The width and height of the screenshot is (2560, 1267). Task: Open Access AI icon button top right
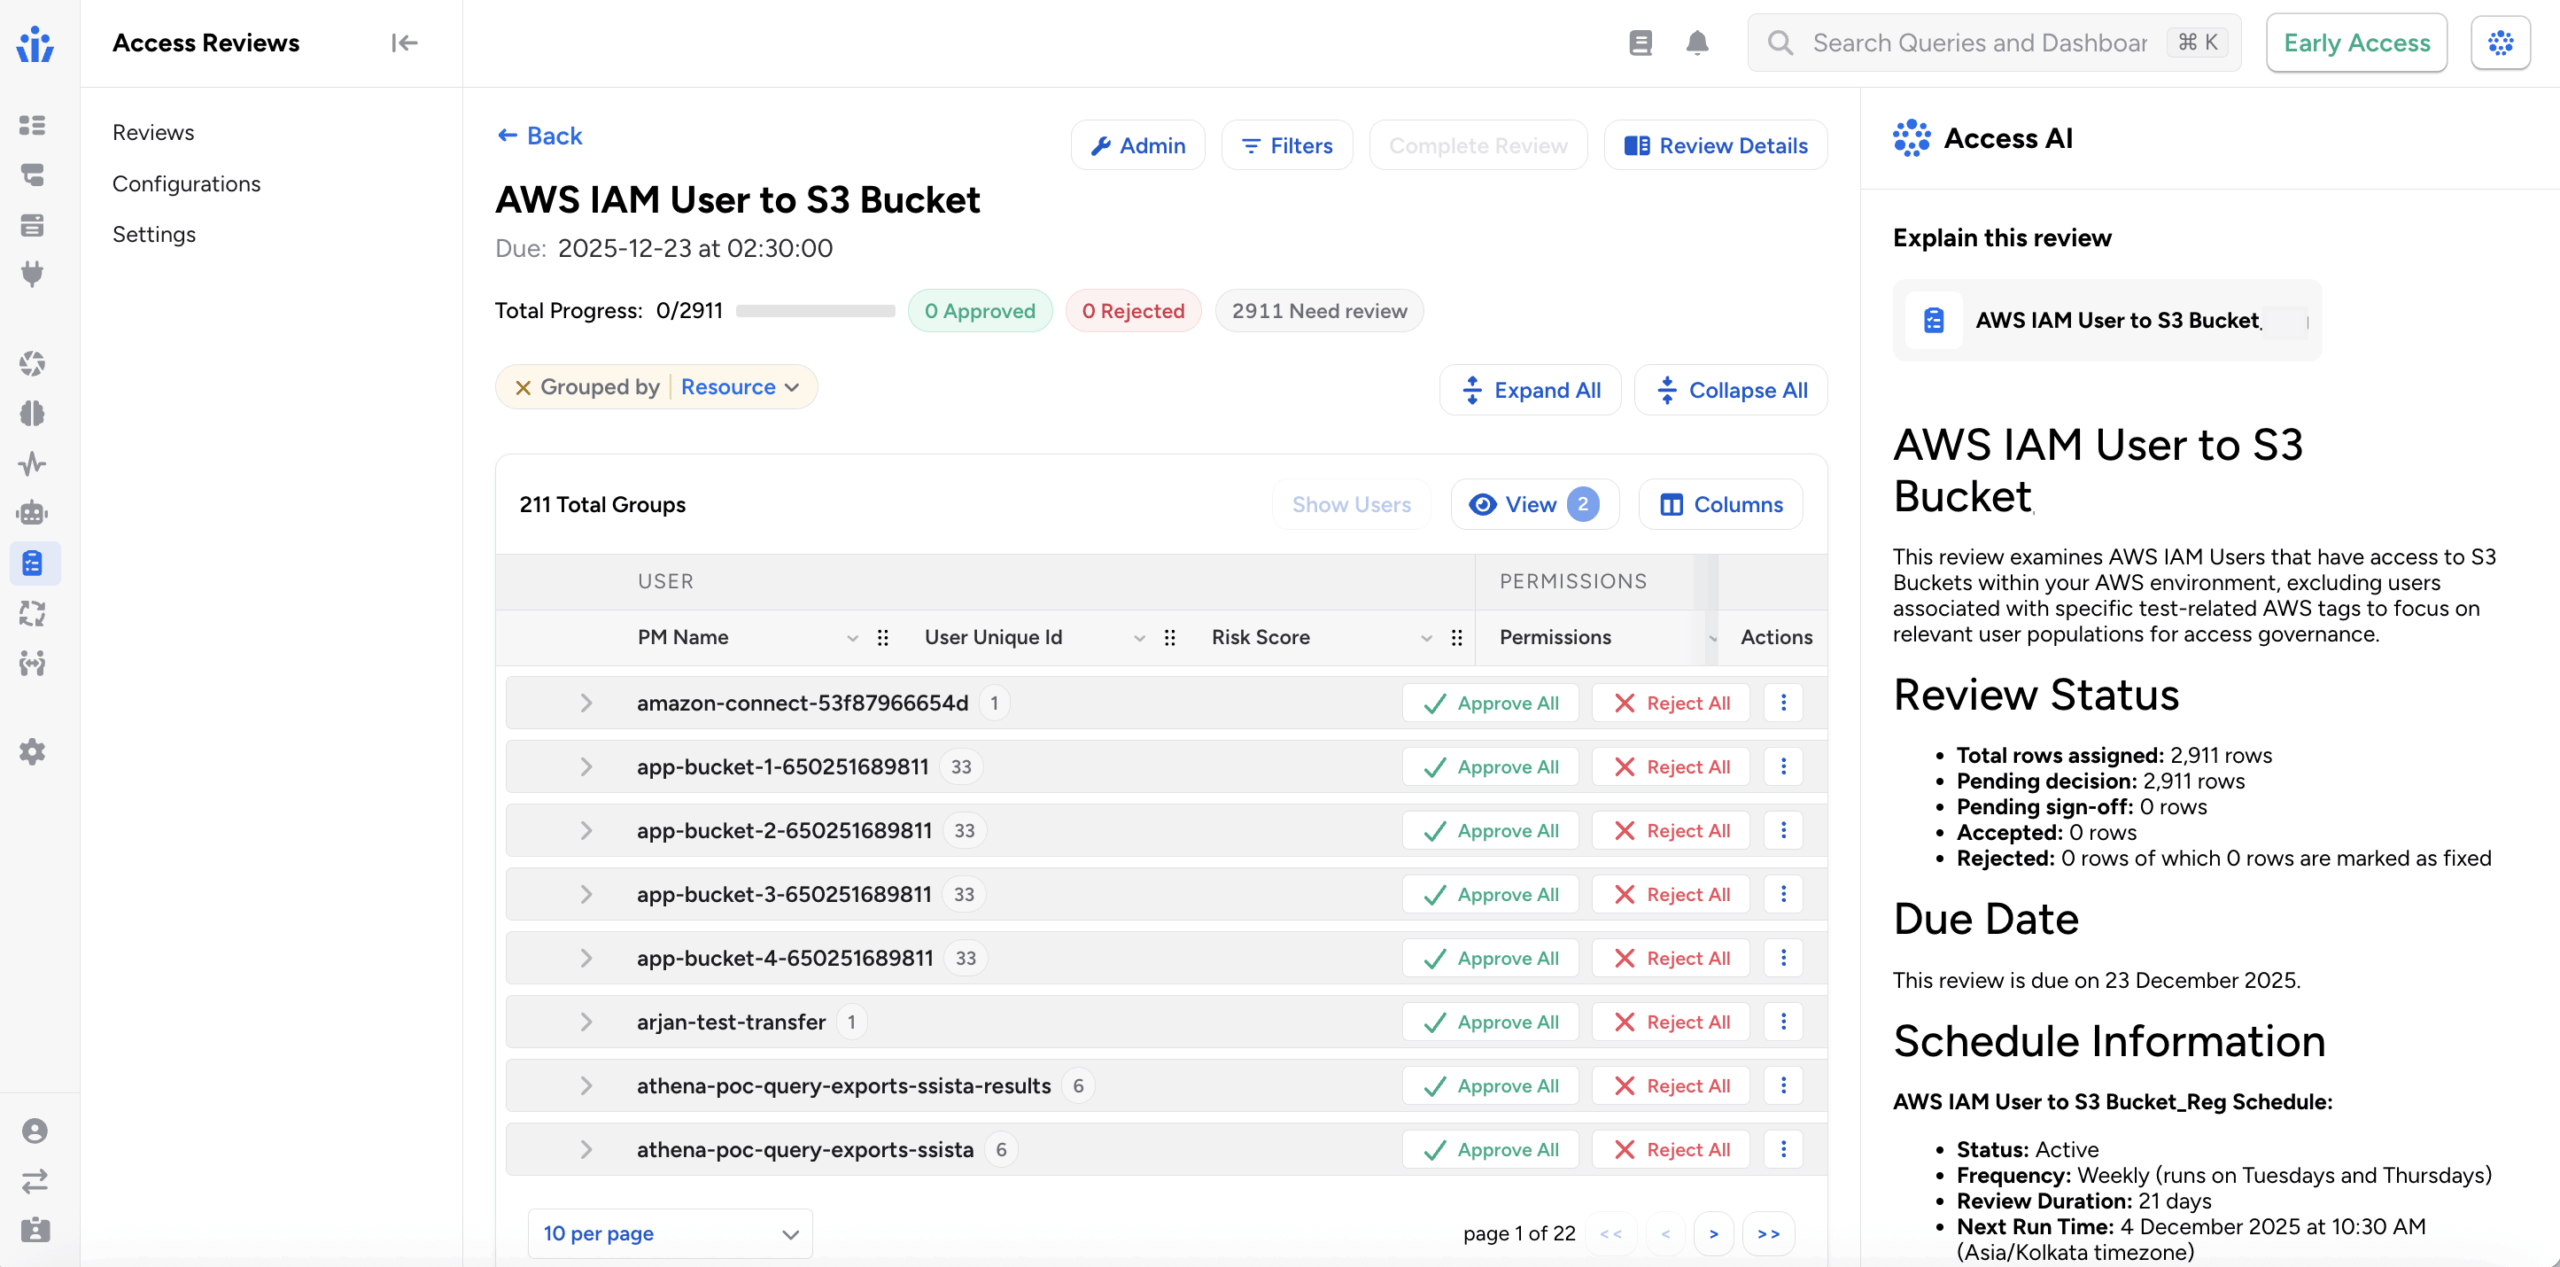(2500, 43)
